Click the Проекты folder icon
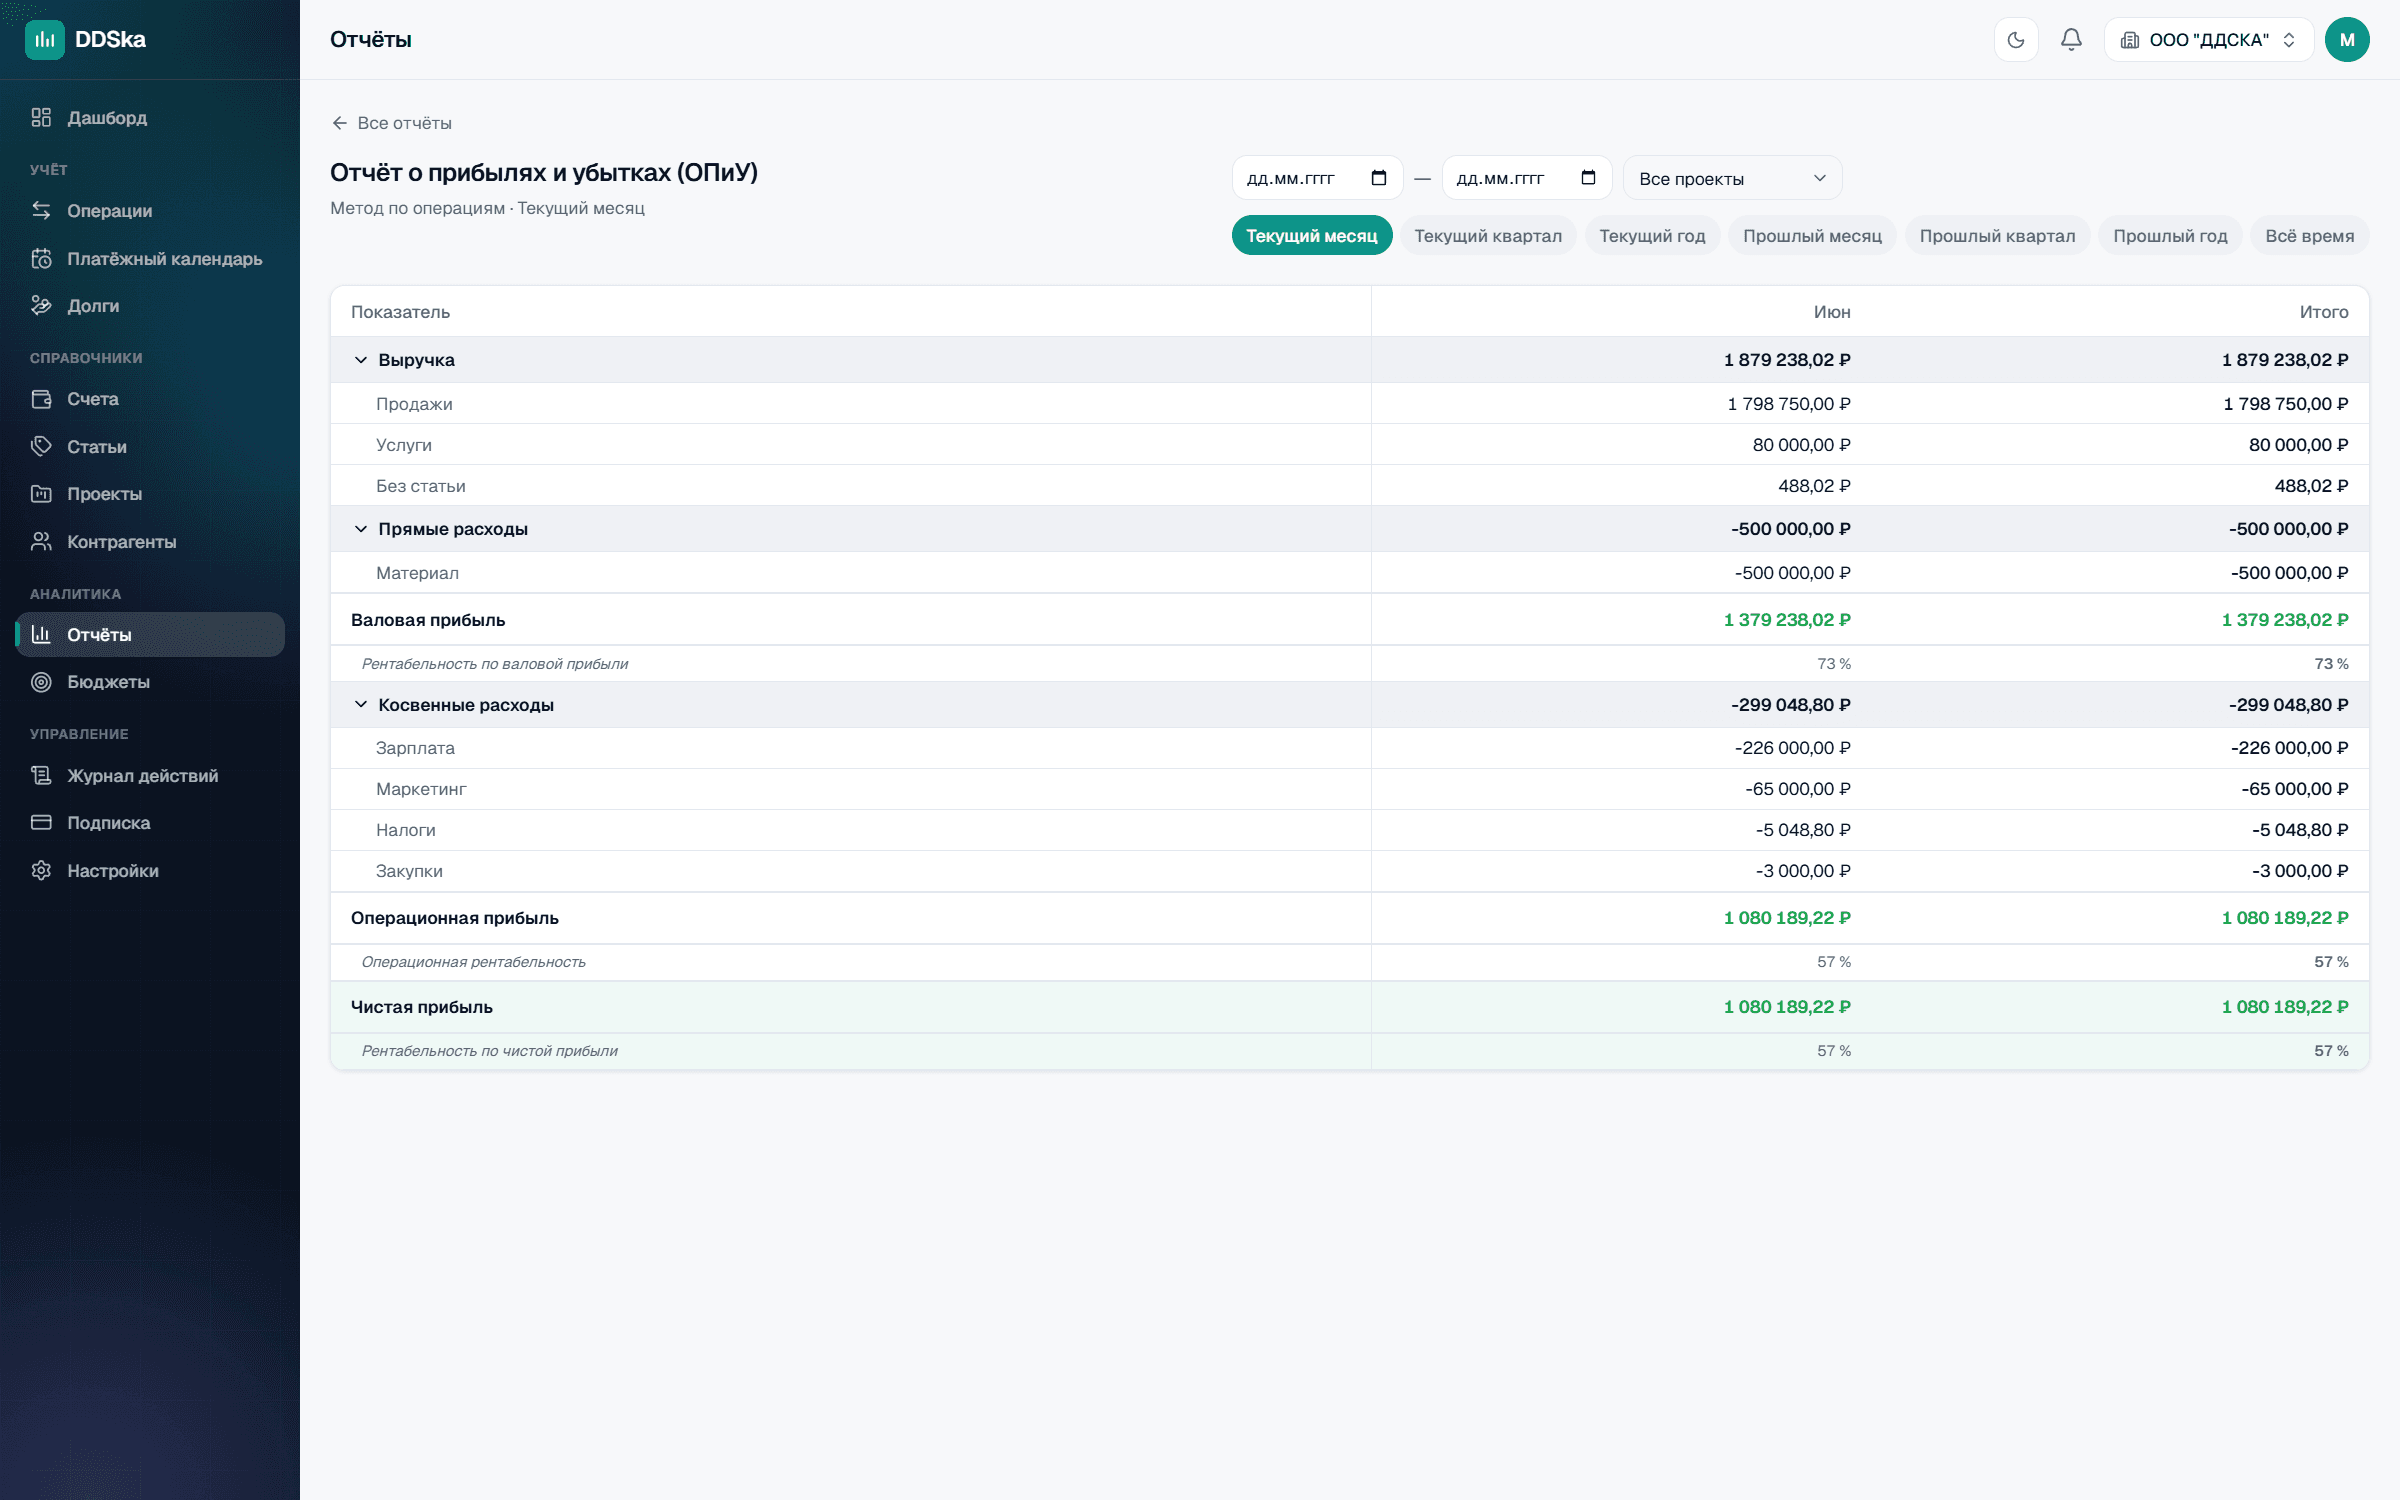Image resolution: width=2400 pixels, height=1500 pixels. [x=41, y=494]
